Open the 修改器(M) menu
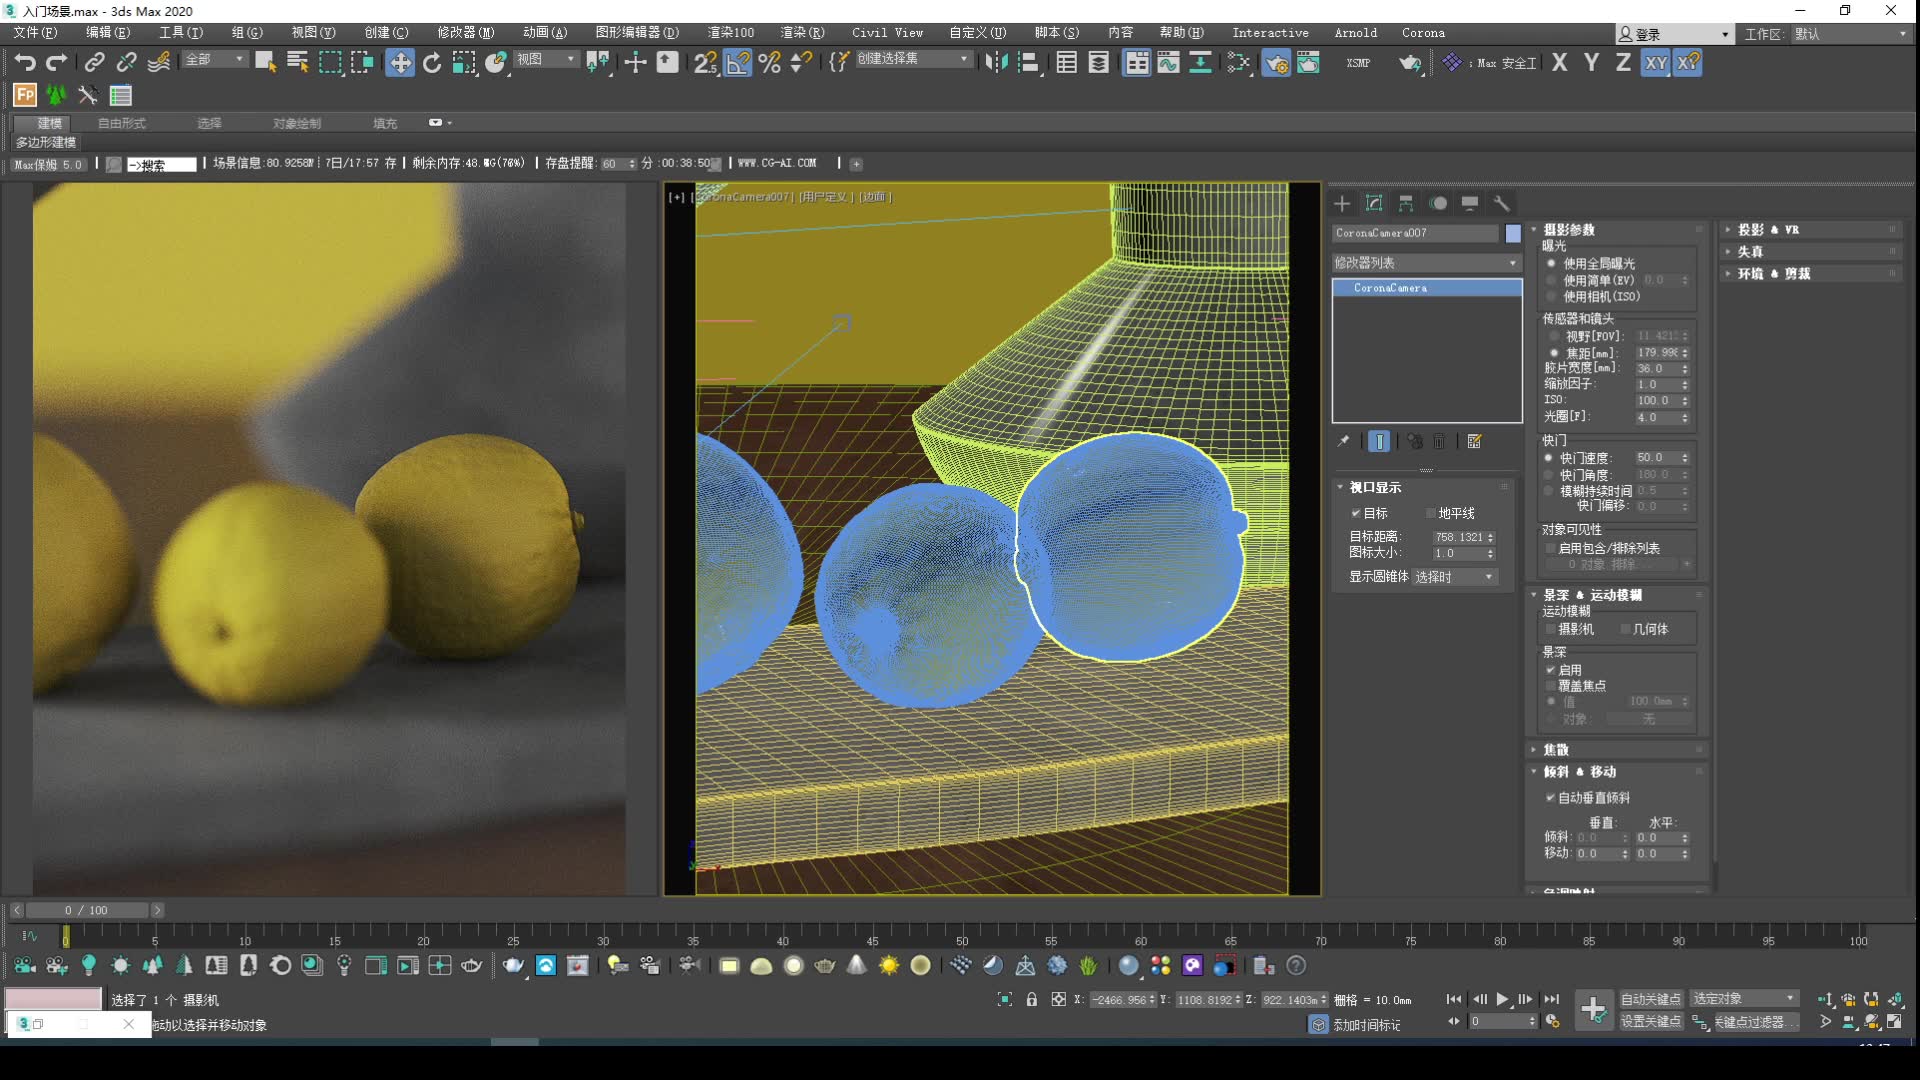The width and height of the screenshot is (1920, 1080). coord(465,33)
